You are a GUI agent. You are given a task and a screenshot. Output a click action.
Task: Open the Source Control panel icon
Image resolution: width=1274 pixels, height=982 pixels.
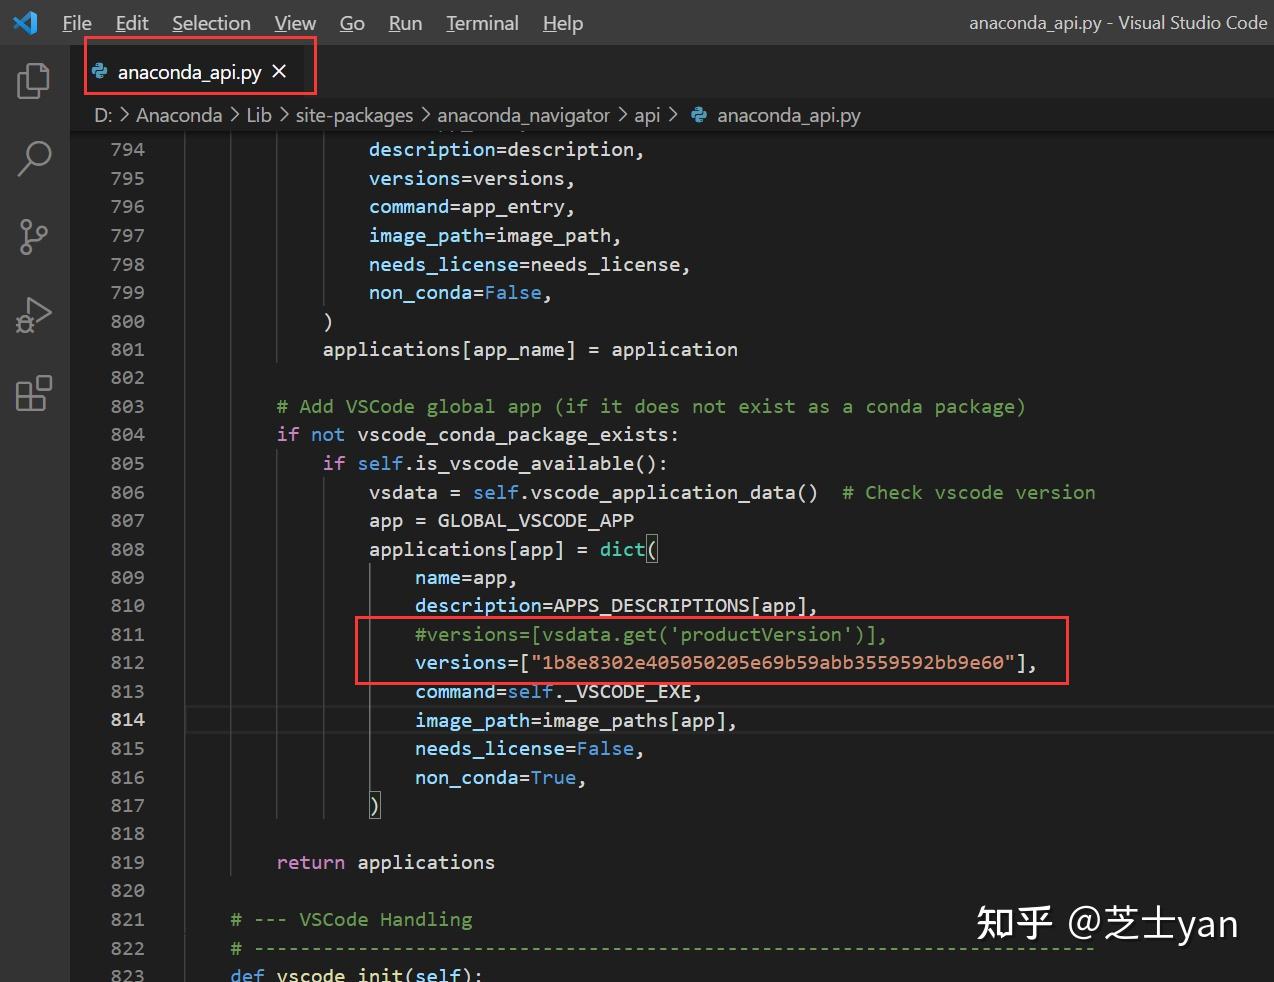pyautogui.click(x=33, y=237)
